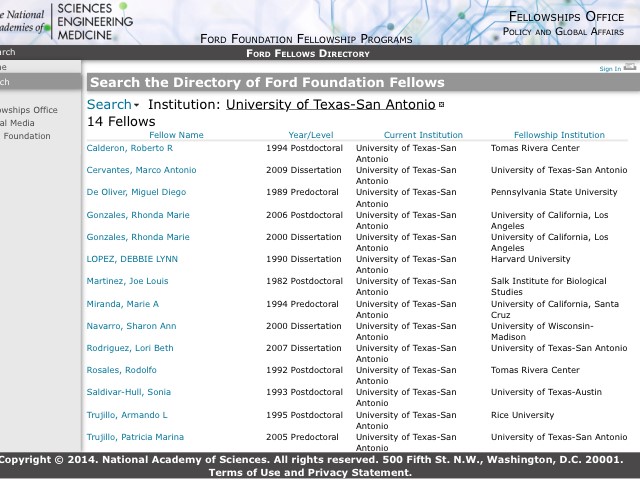Click the University of Texas-San Antonio institution filter text
This screenshot has width=640, height=501.
pos(331,105)
